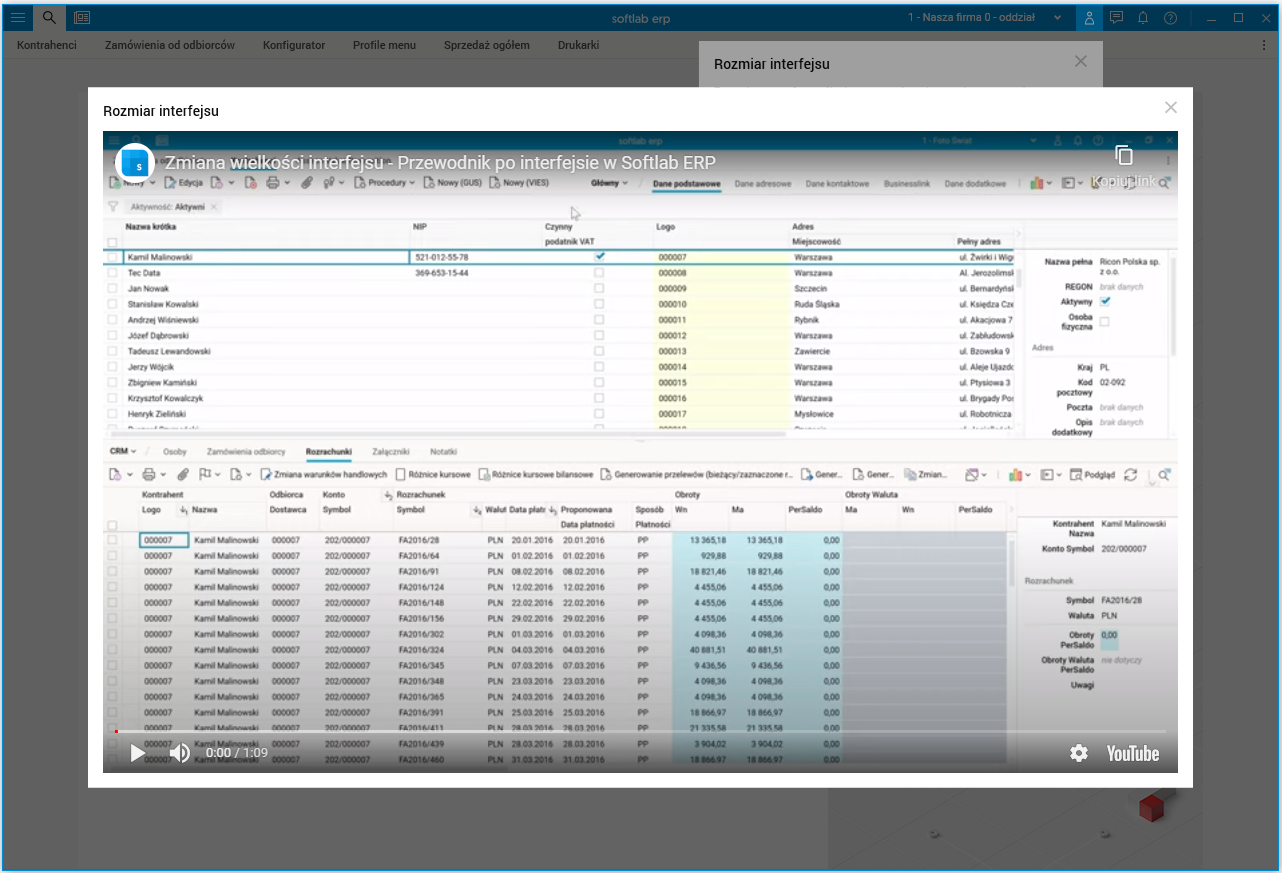The height and width of the screenshot is (873, 1282).
Task: Open the help question mark icon
Action: click(x=1170, y=18)
